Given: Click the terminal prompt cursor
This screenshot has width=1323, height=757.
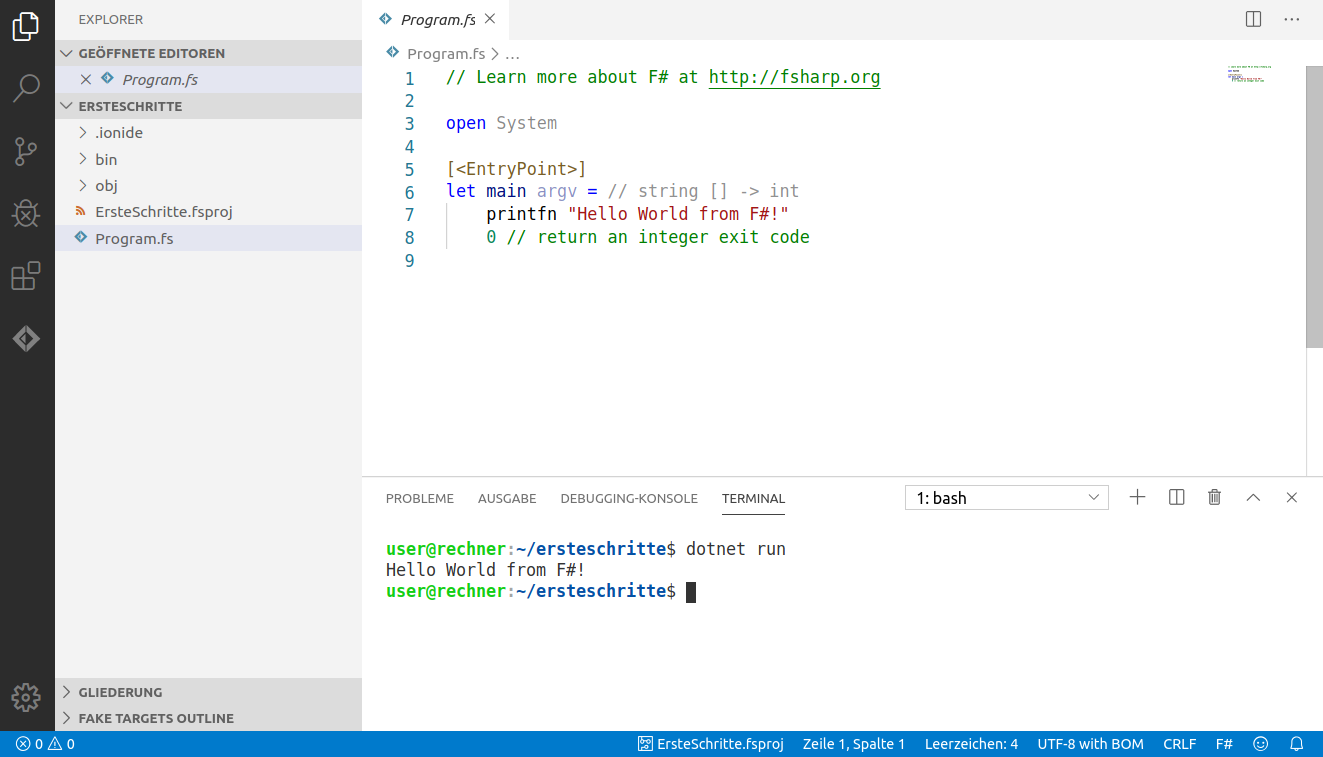Looking at the screenshot, I should tap(690, 592).
